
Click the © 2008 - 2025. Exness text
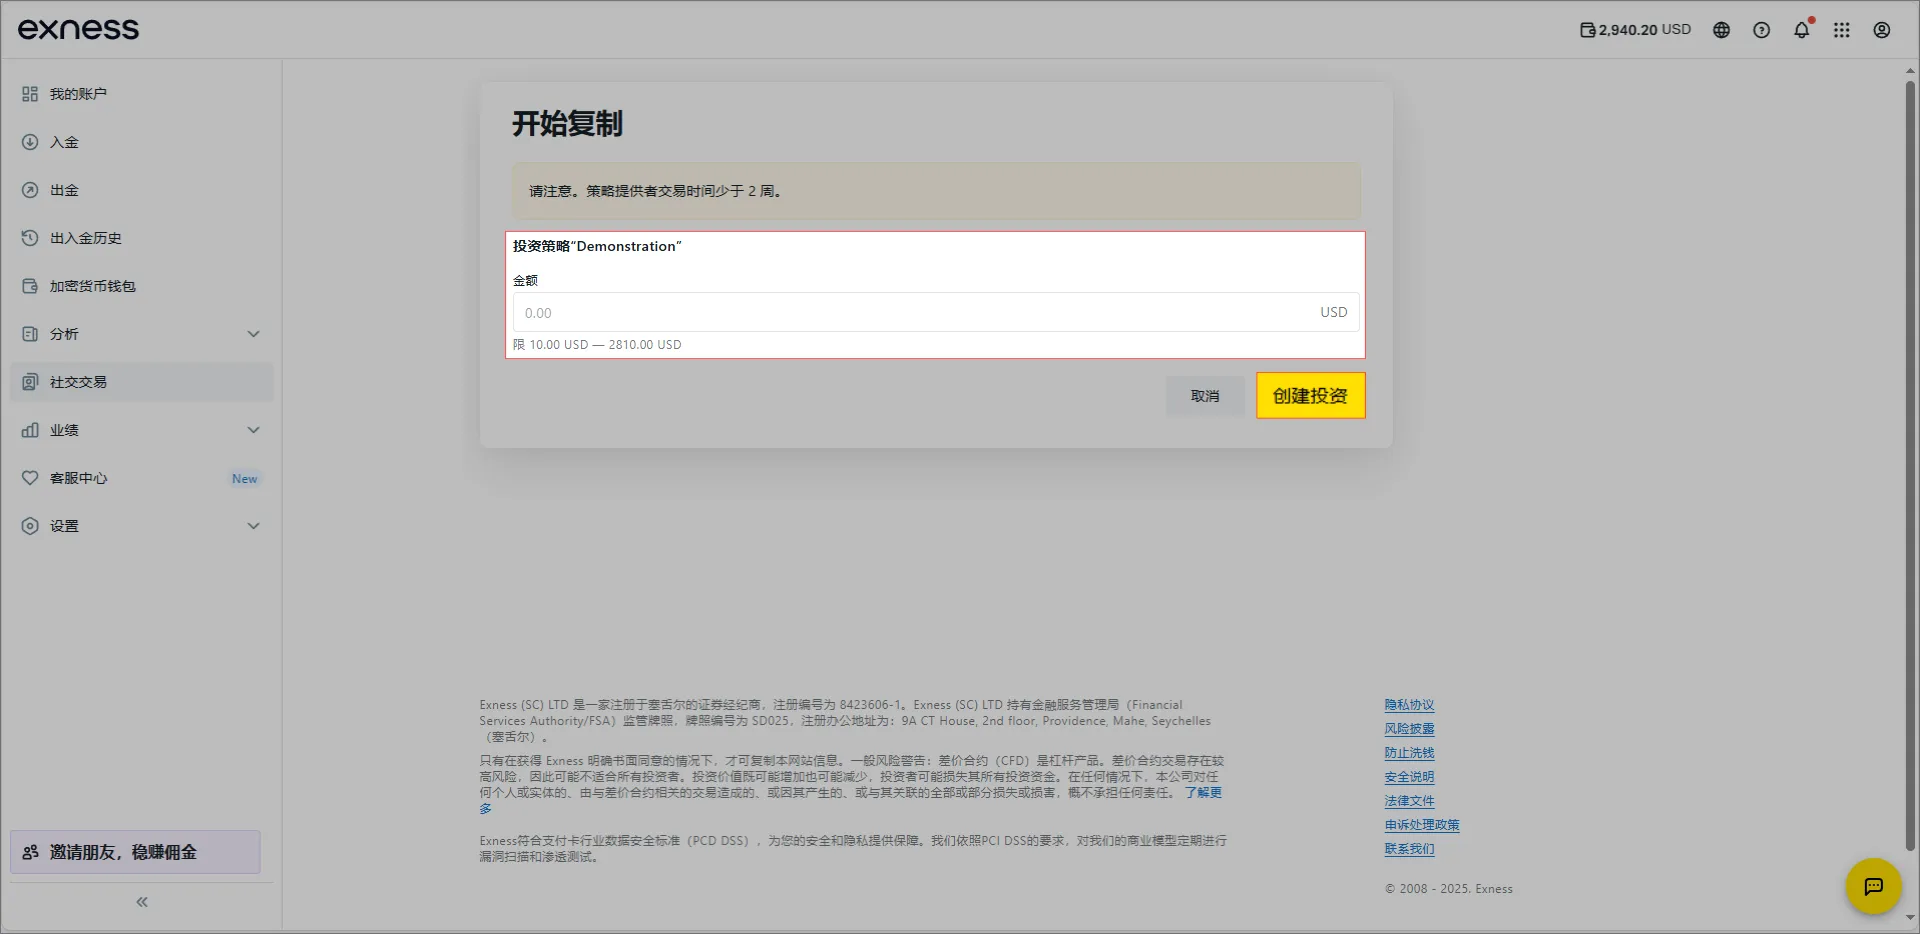[x=1449, y=889]
